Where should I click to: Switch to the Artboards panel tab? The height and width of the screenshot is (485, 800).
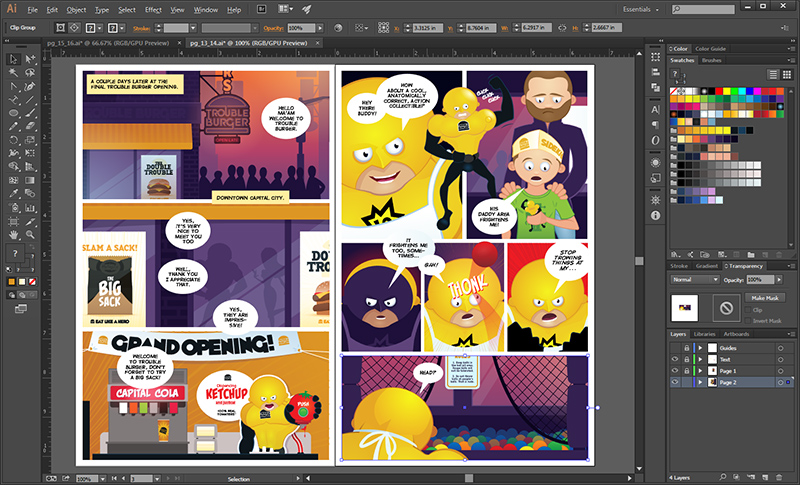736,333
